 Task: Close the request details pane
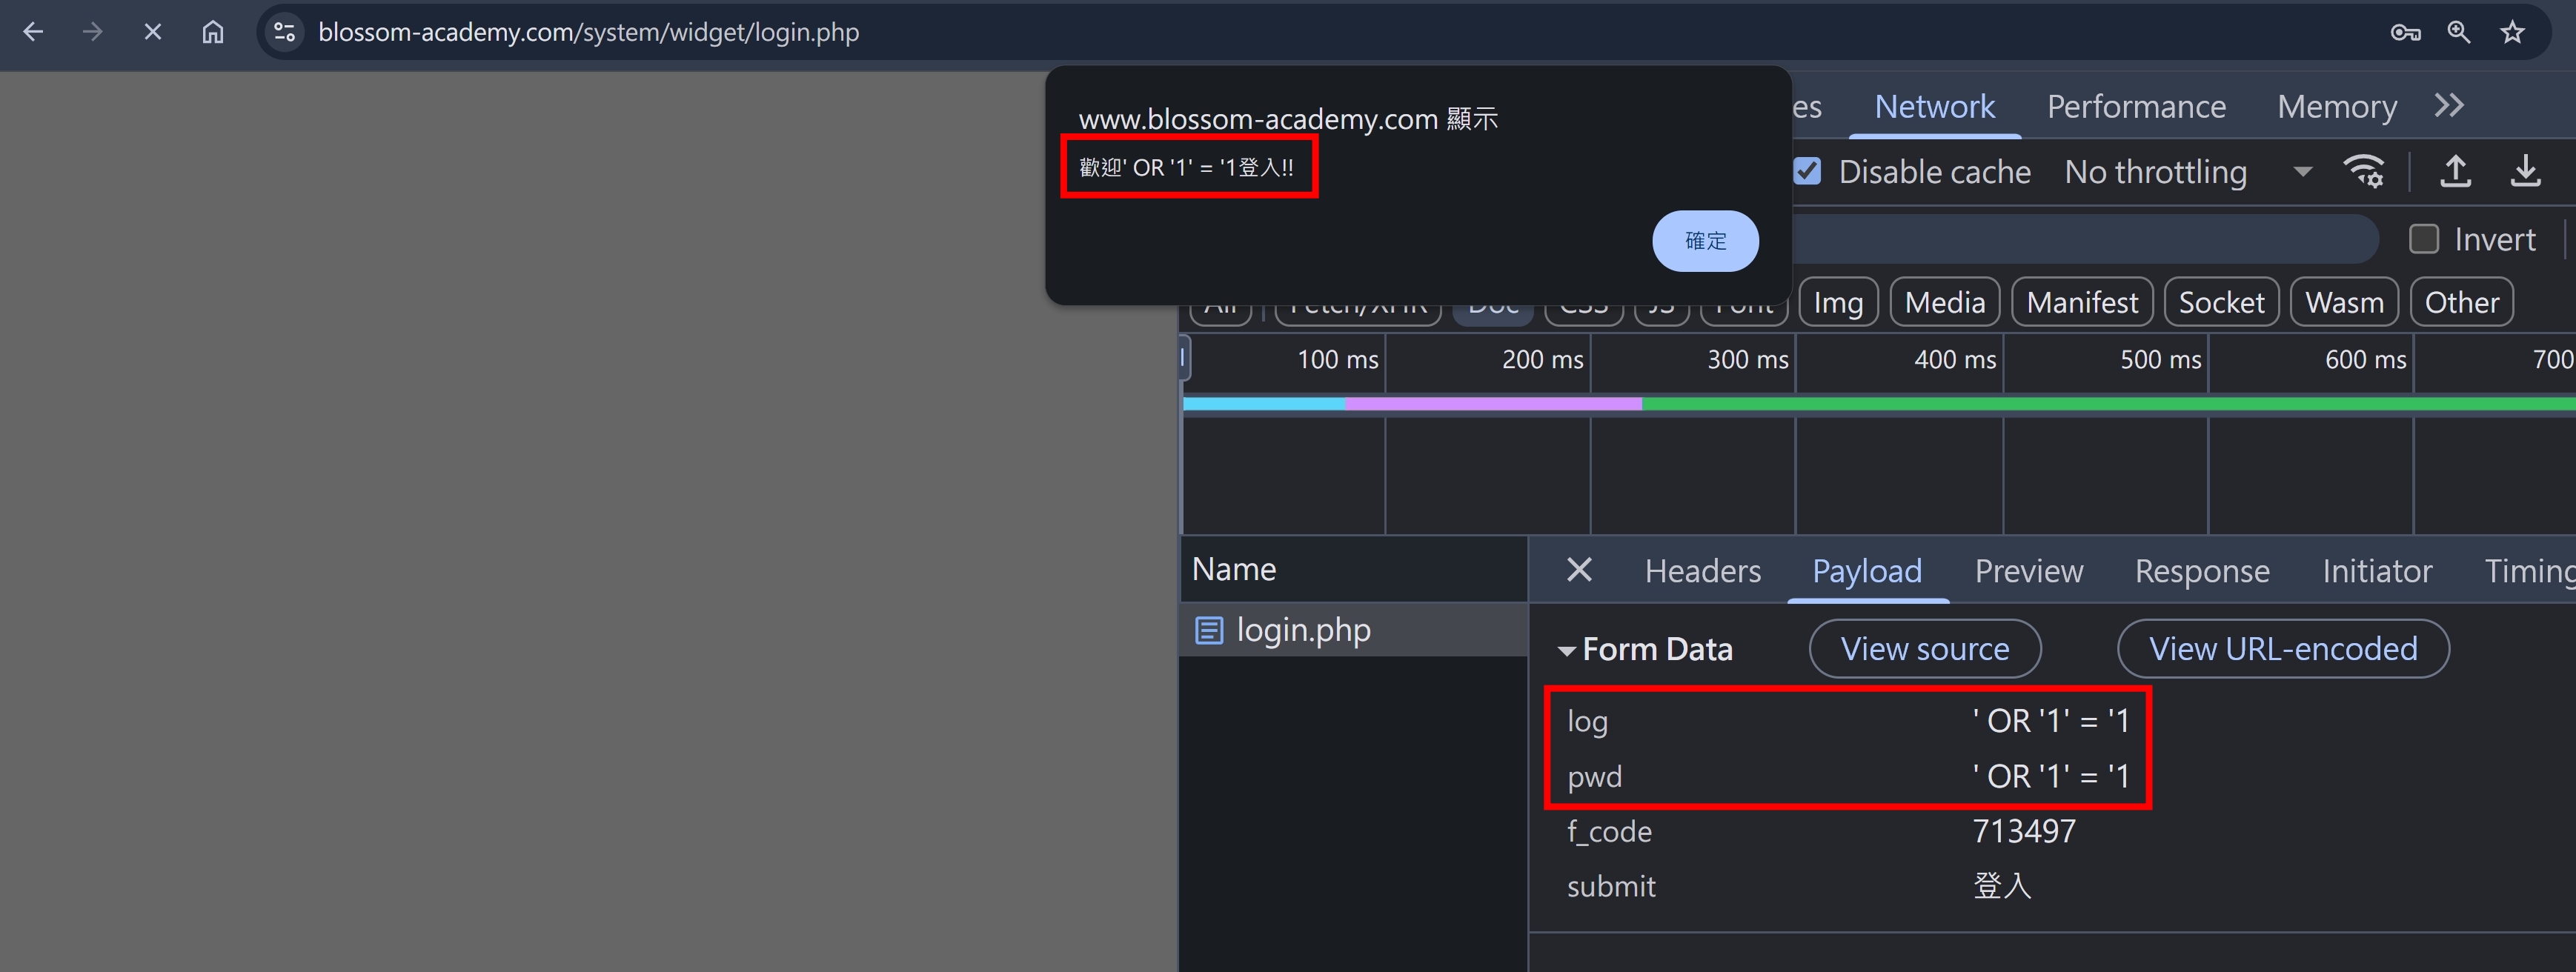pyautogui.click(x=1579, y=570)
